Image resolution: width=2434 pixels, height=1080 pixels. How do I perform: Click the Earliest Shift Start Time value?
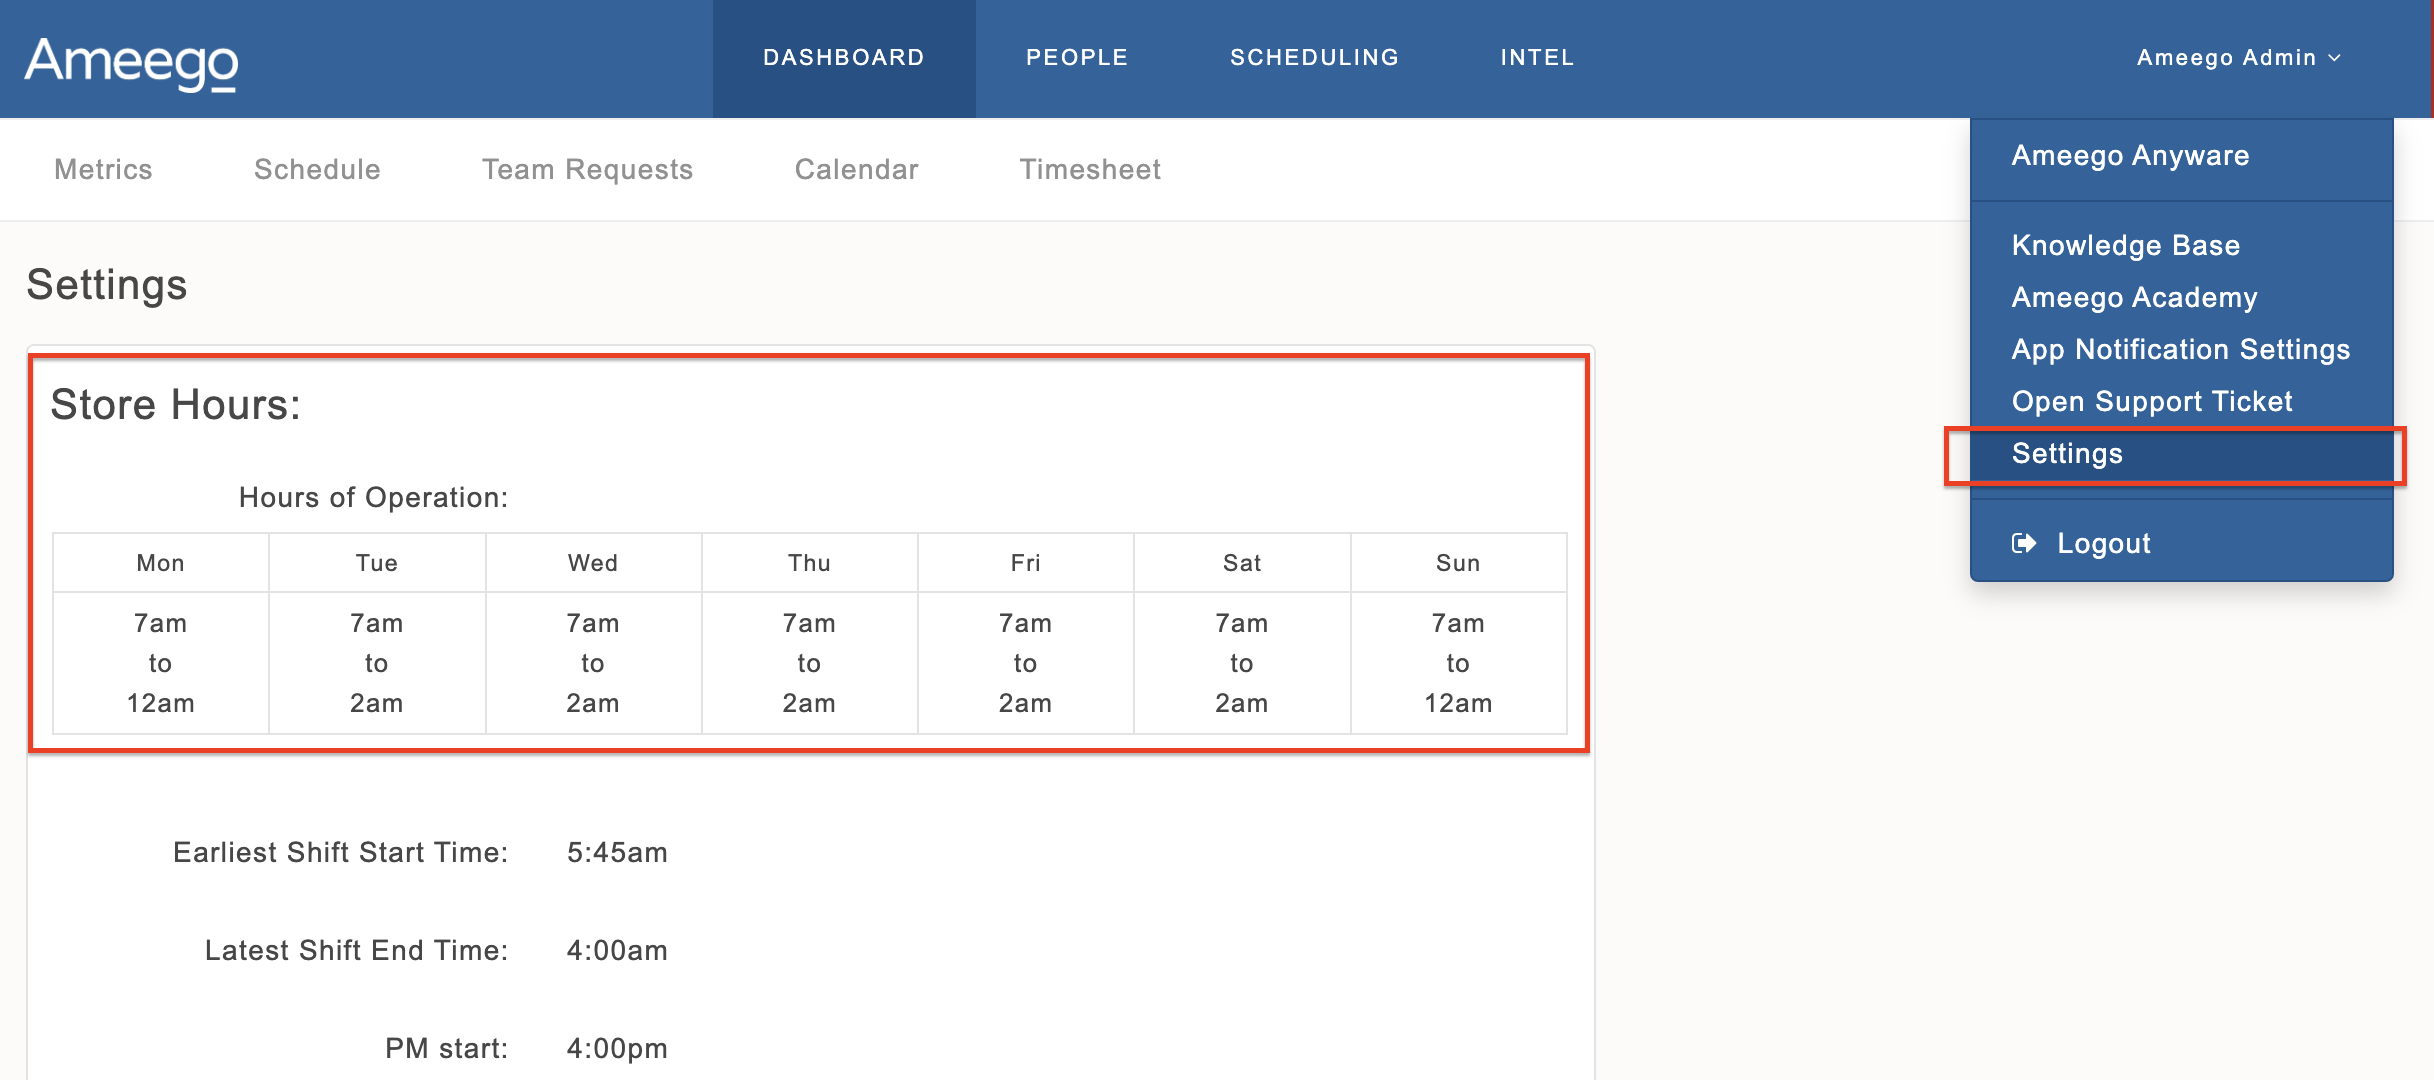pyautogui.click(x=617, y=852)
